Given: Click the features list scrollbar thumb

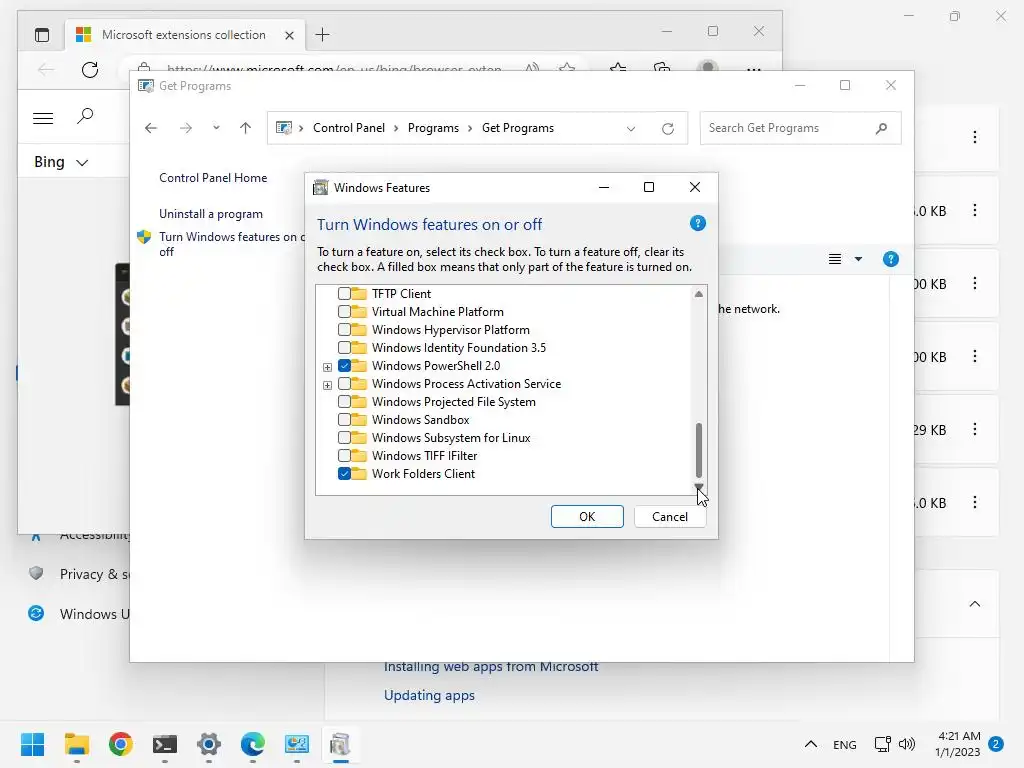Looking at the screenshot, I should pyautogui.click(x=699, y=451).
